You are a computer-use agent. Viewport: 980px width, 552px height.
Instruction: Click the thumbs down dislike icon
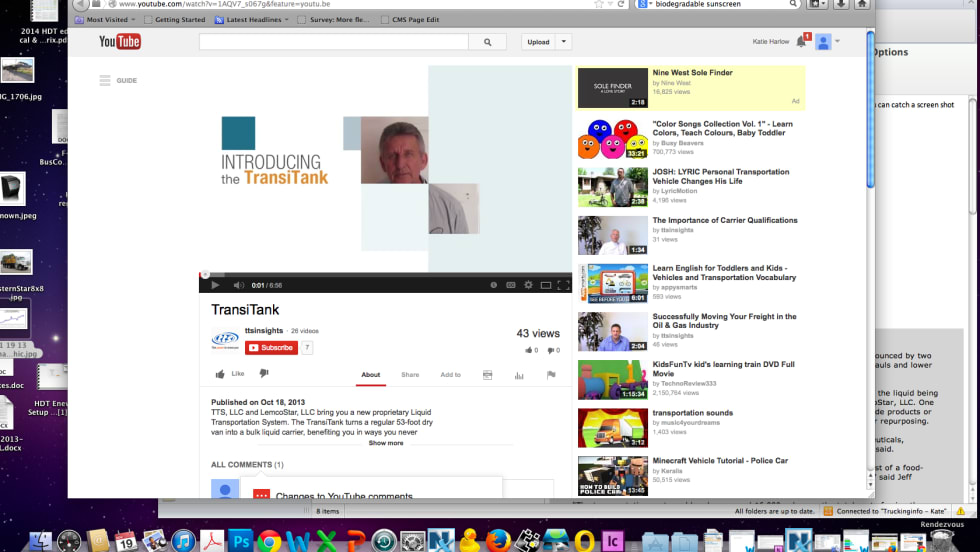264,374
